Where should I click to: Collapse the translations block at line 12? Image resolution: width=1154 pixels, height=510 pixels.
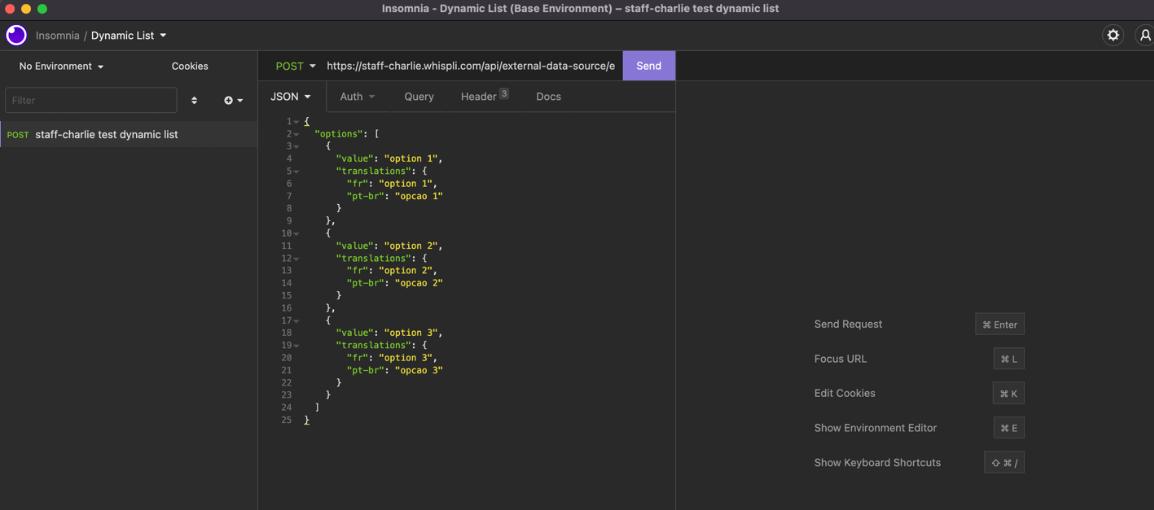[297, 258]
